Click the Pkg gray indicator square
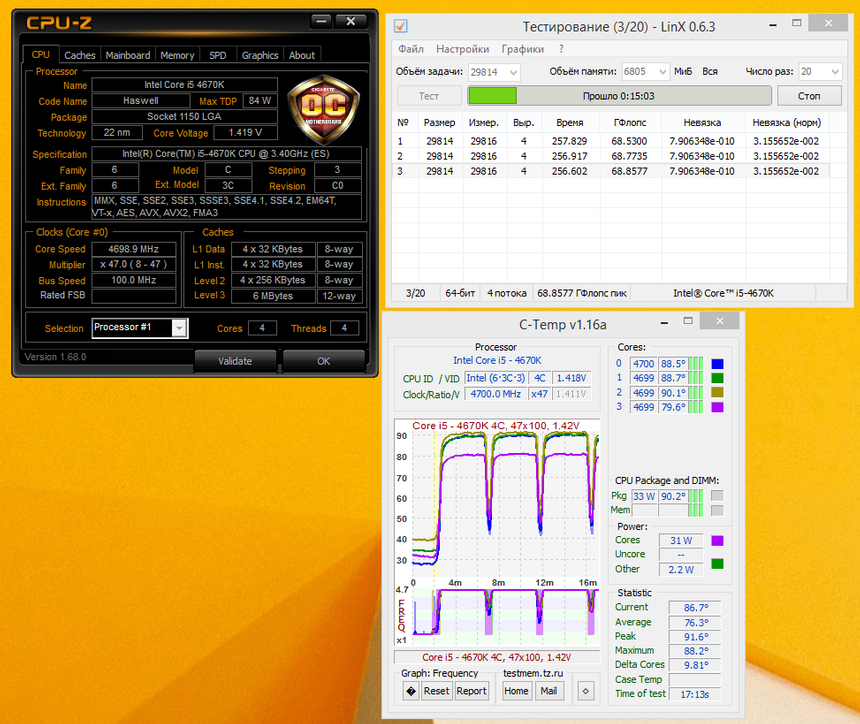This screenshot has width=860, height=724. (716, 496)
